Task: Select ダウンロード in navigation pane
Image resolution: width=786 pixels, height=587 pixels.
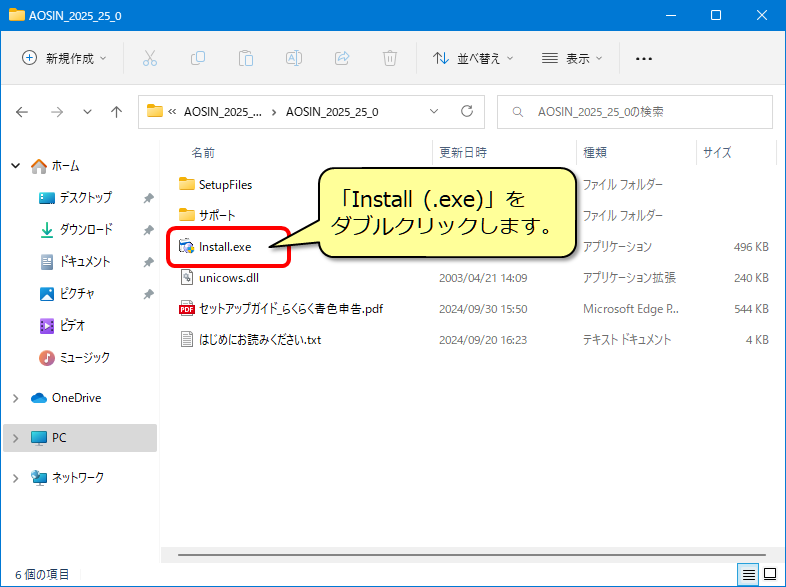Action: (85, 230)
